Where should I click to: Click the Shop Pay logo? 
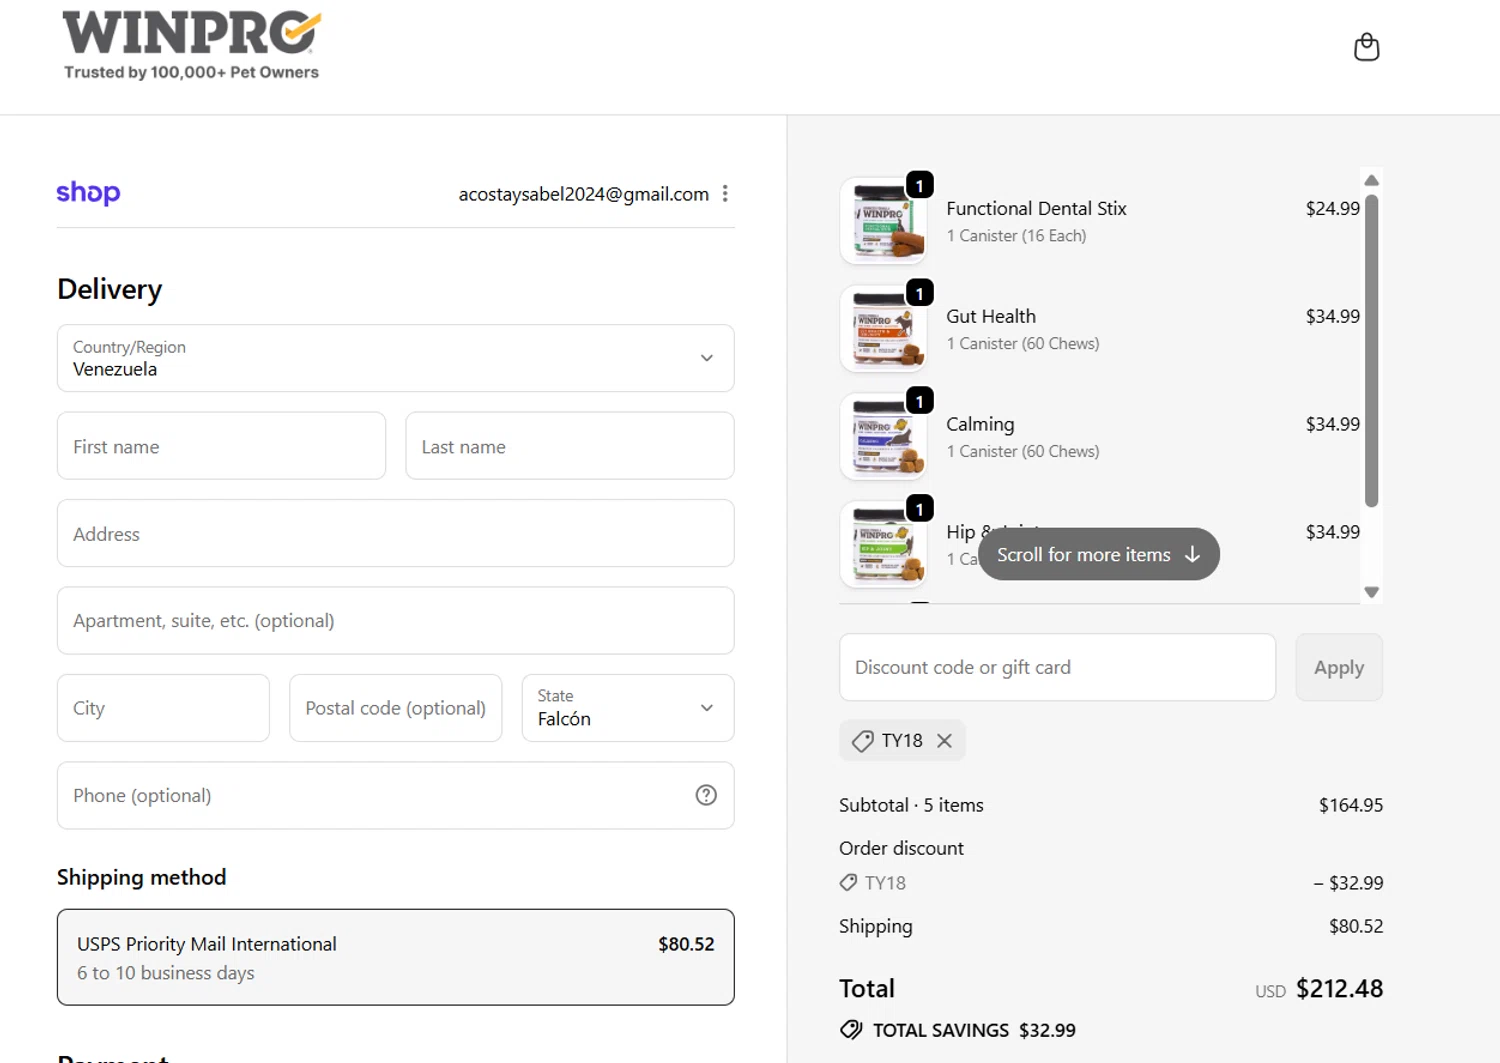[88, 192]
